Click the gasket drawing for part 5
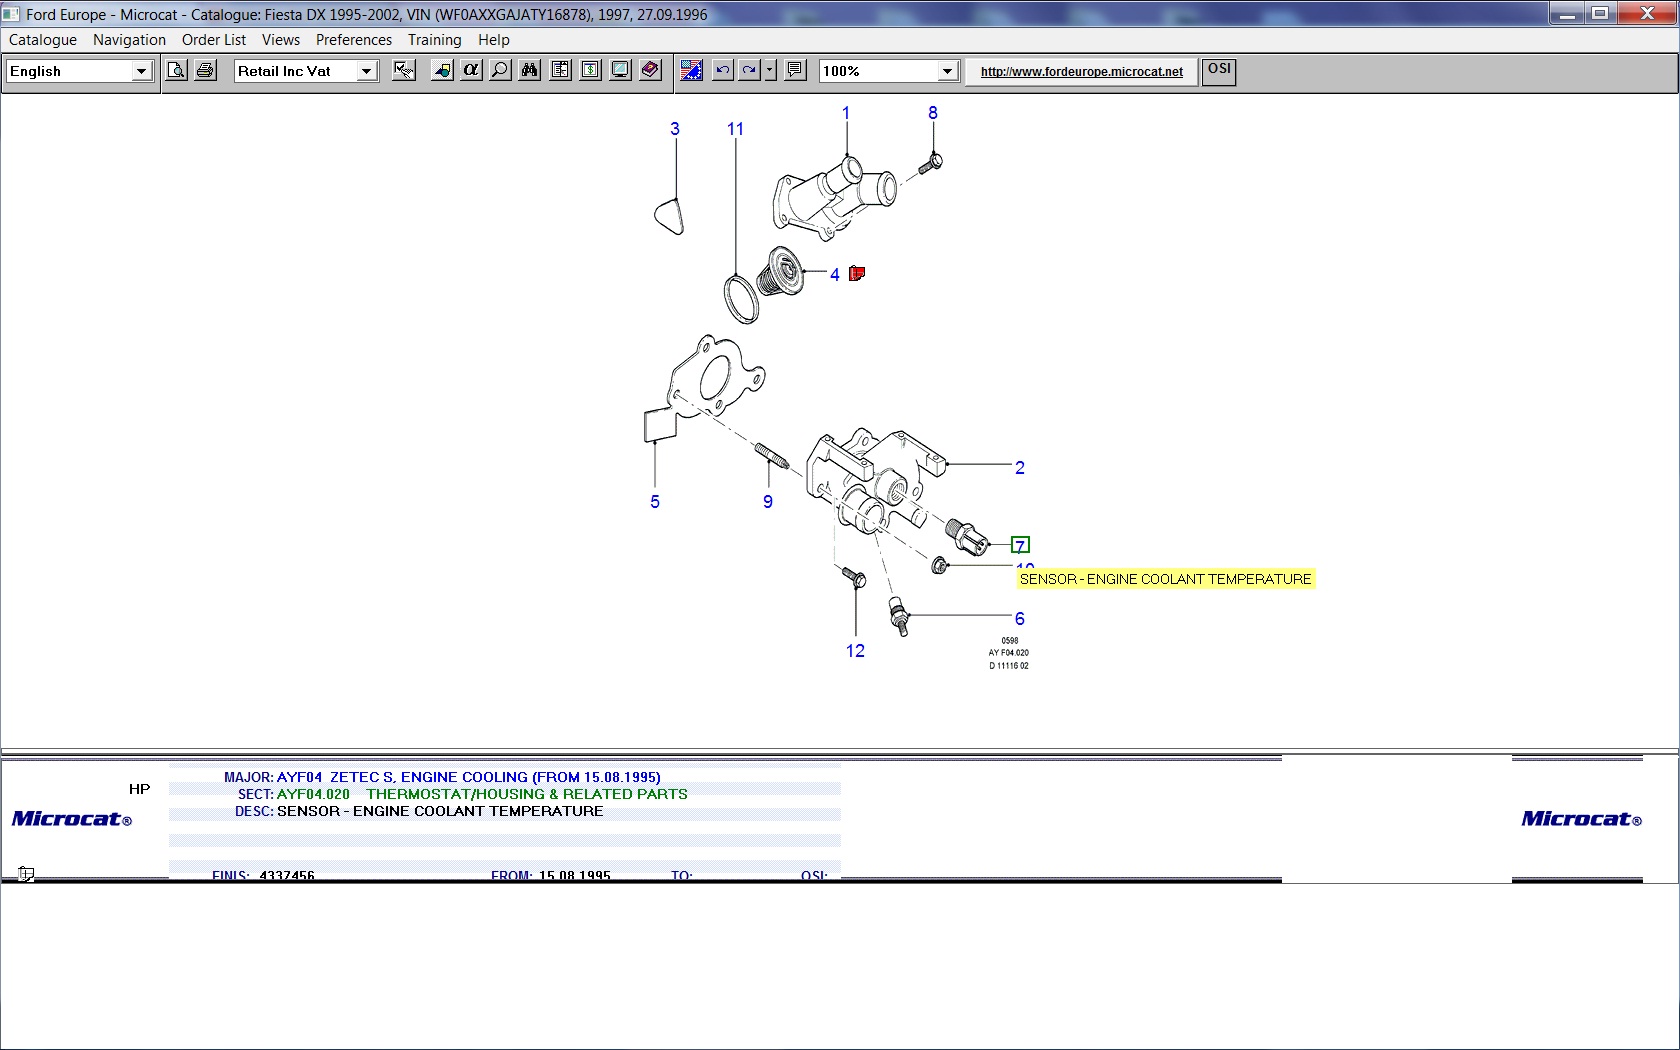 pyautogui.click(x=703, y=388)
